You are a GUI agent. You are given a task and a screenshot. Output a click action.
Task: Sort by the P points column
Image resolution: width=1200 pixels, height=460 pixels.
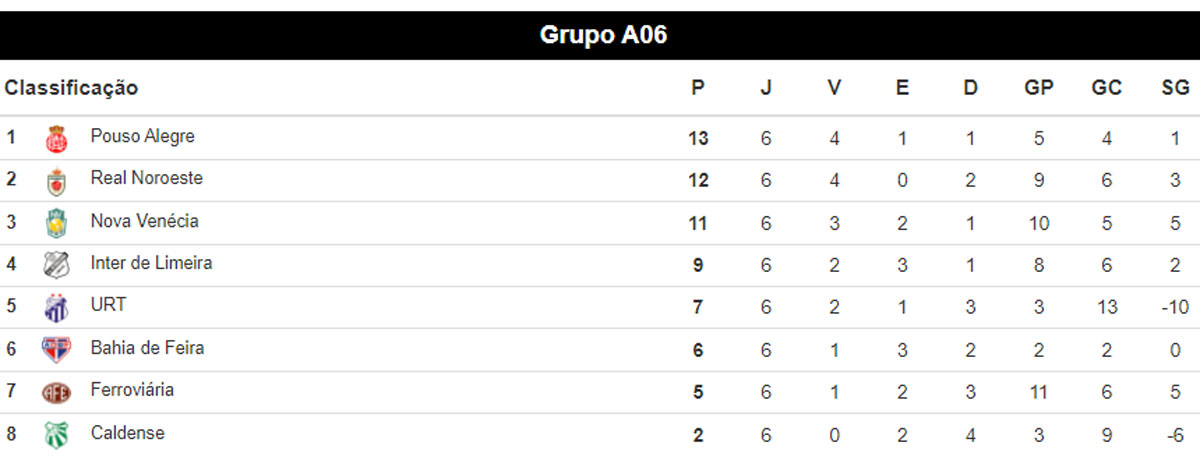coord(698,88)
